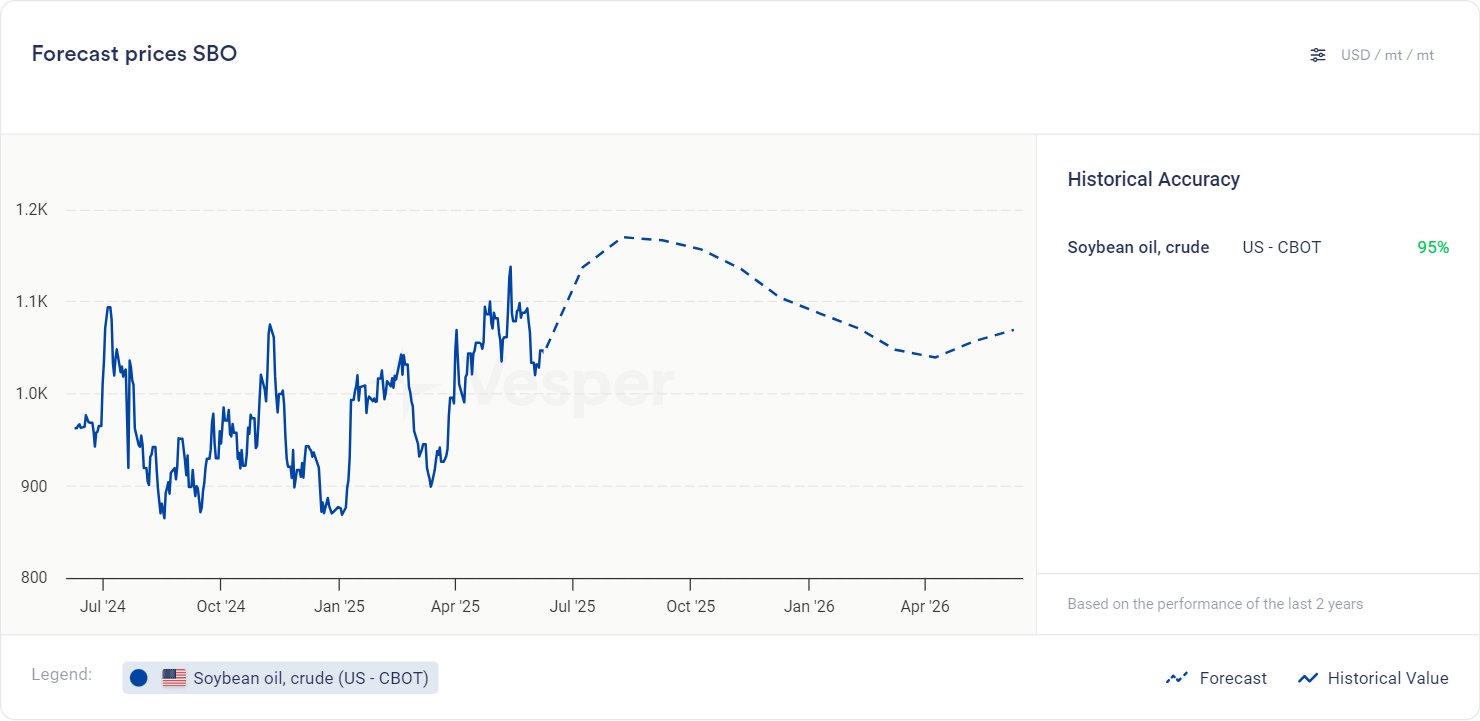Click the Vesper watermark logo on chart
The width and height of the screenshot is (1480, 721).
(560, 387)
